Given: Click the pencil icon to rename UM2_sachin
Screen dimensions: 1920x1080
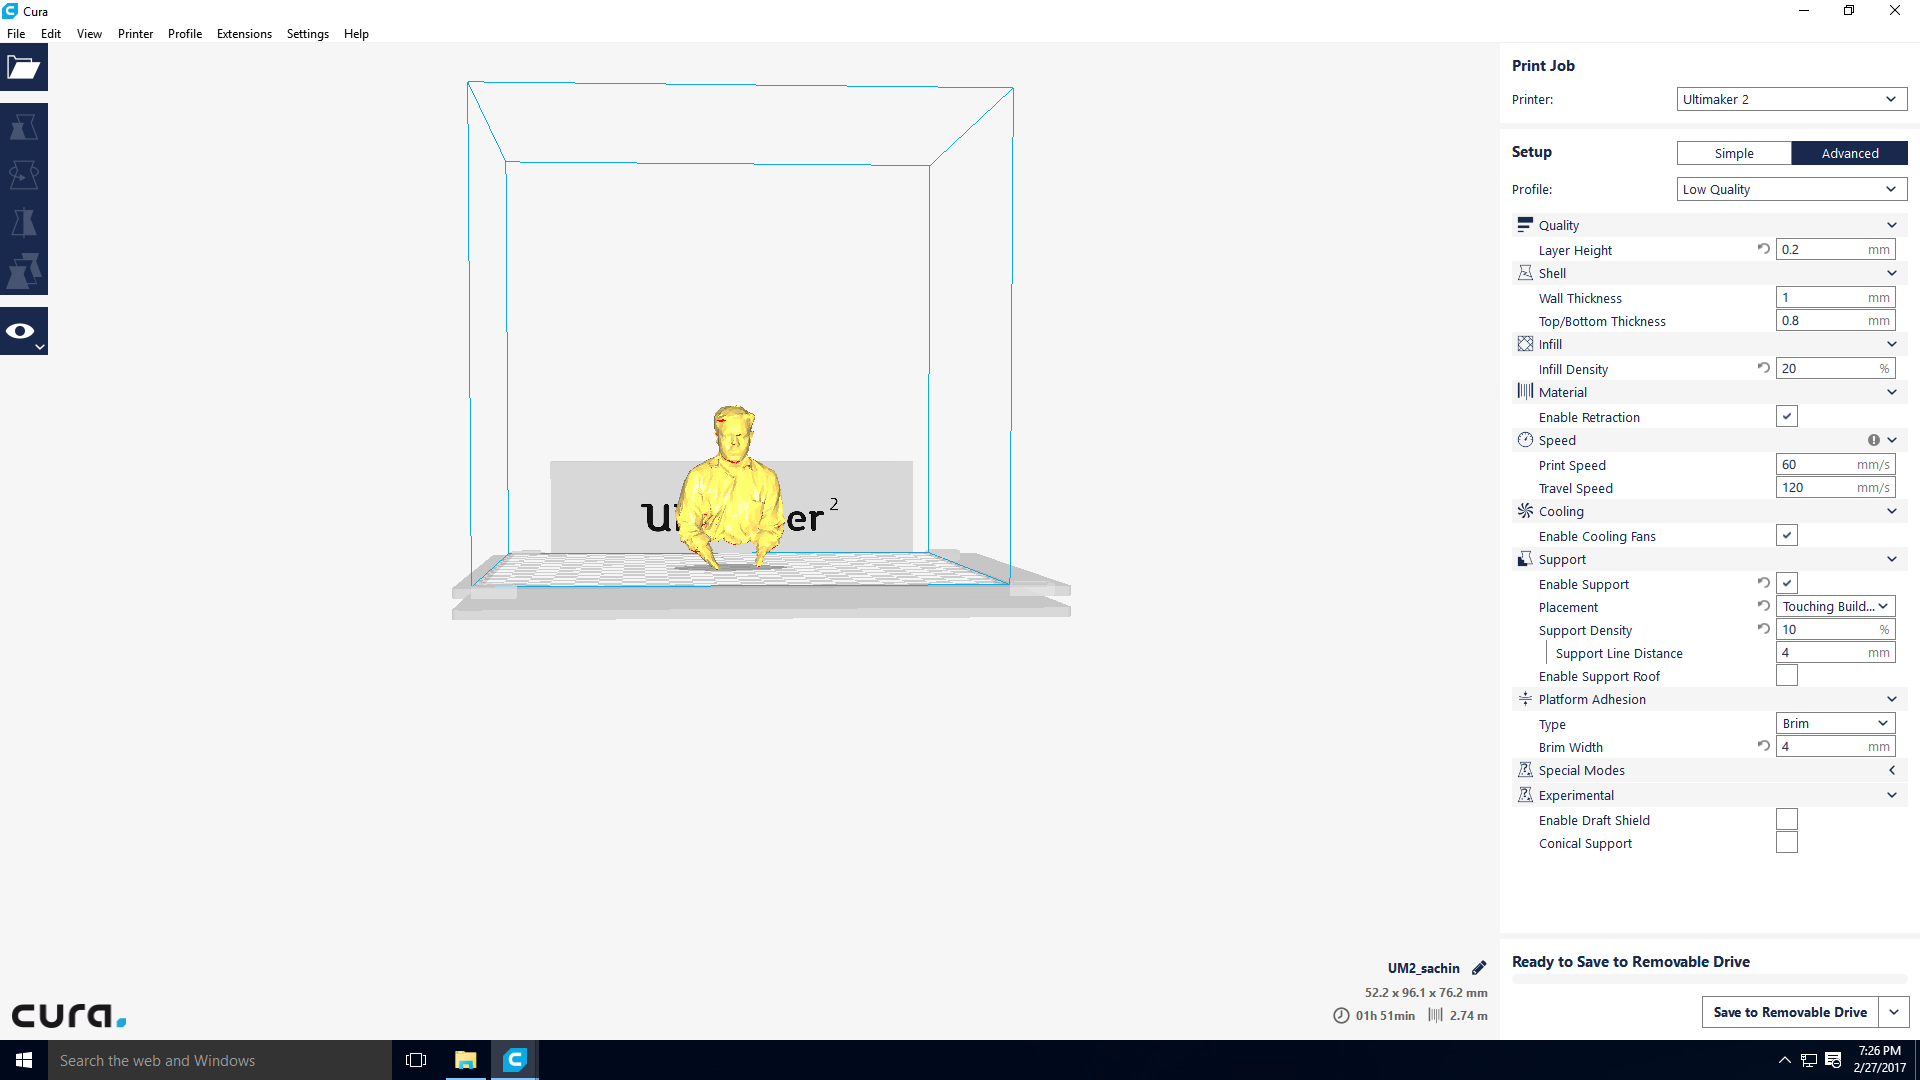Looking at the screenshot, I should (1479, 968).
